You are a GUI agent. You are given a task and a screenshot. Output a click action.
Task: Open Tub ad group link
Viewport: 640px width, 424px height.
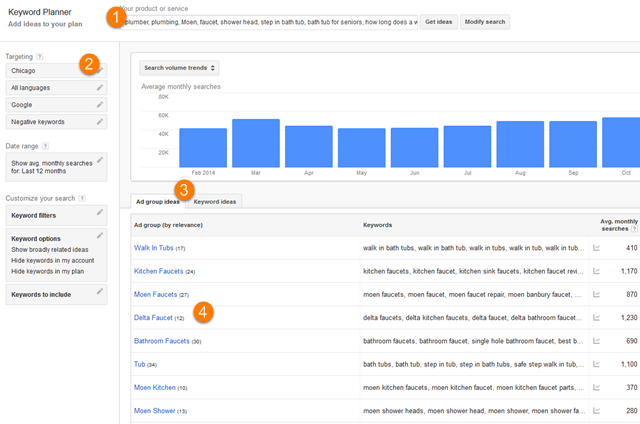pos(140,364)
